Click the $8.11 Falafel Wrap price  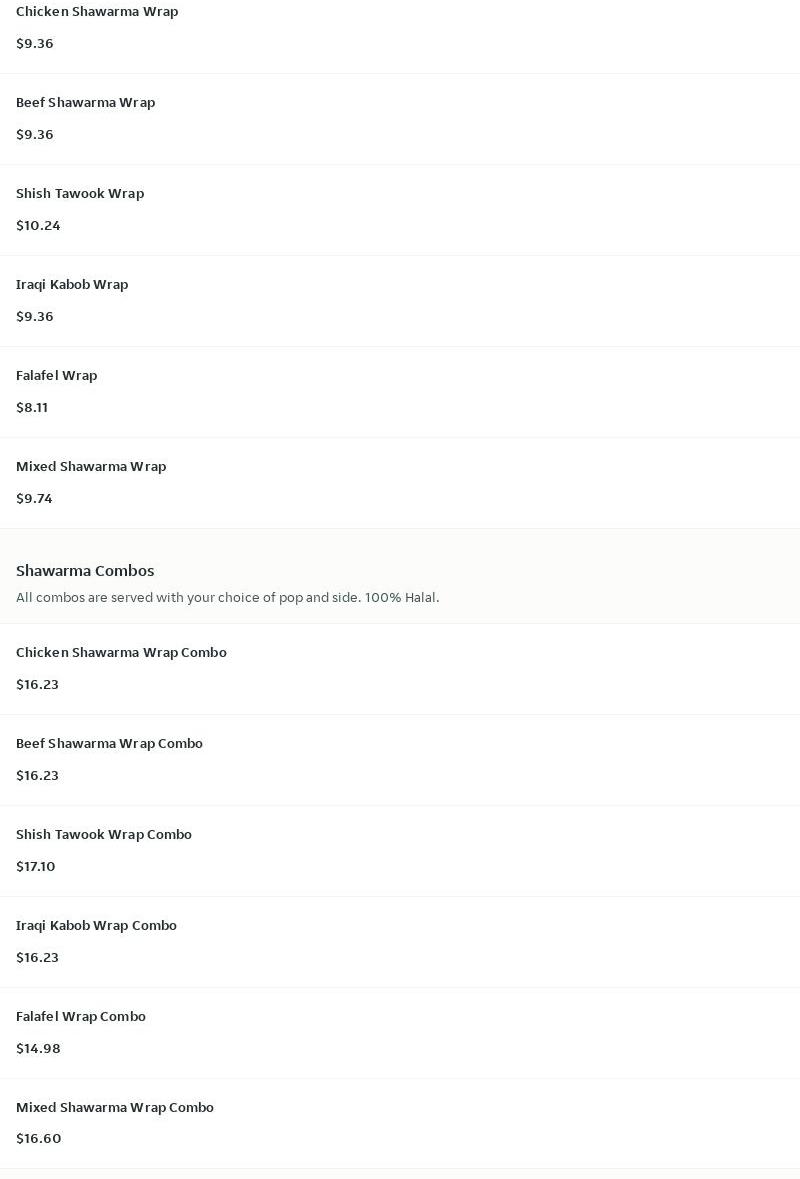coord(32,408)
